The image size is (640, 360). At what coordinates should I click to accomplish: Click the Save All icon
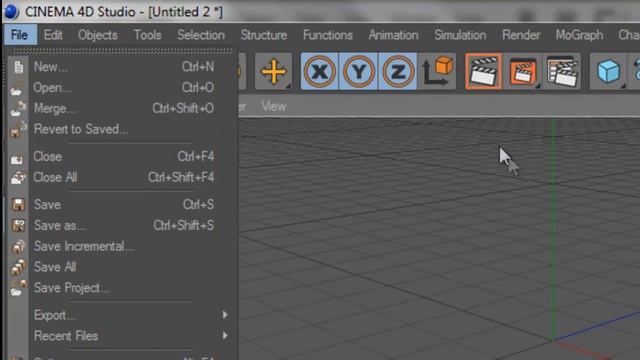[18, 267]
